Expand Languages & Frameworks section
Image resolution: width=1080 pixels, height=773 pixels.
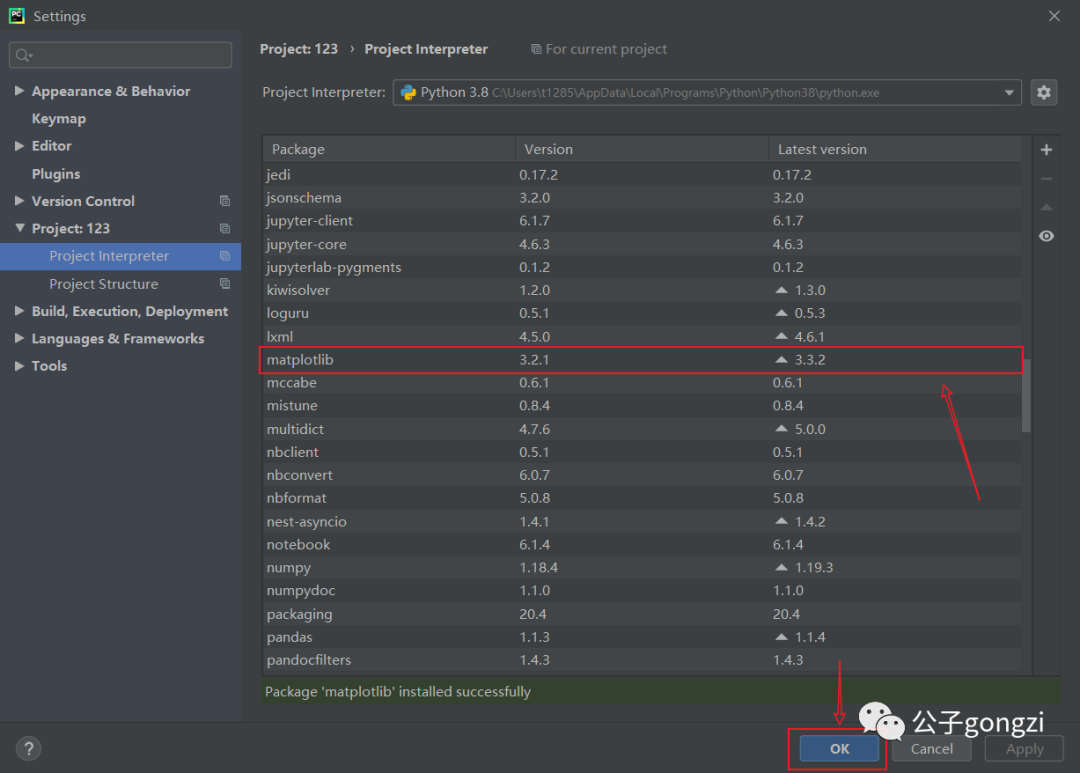pyautogui.click(x=19, y=338)
